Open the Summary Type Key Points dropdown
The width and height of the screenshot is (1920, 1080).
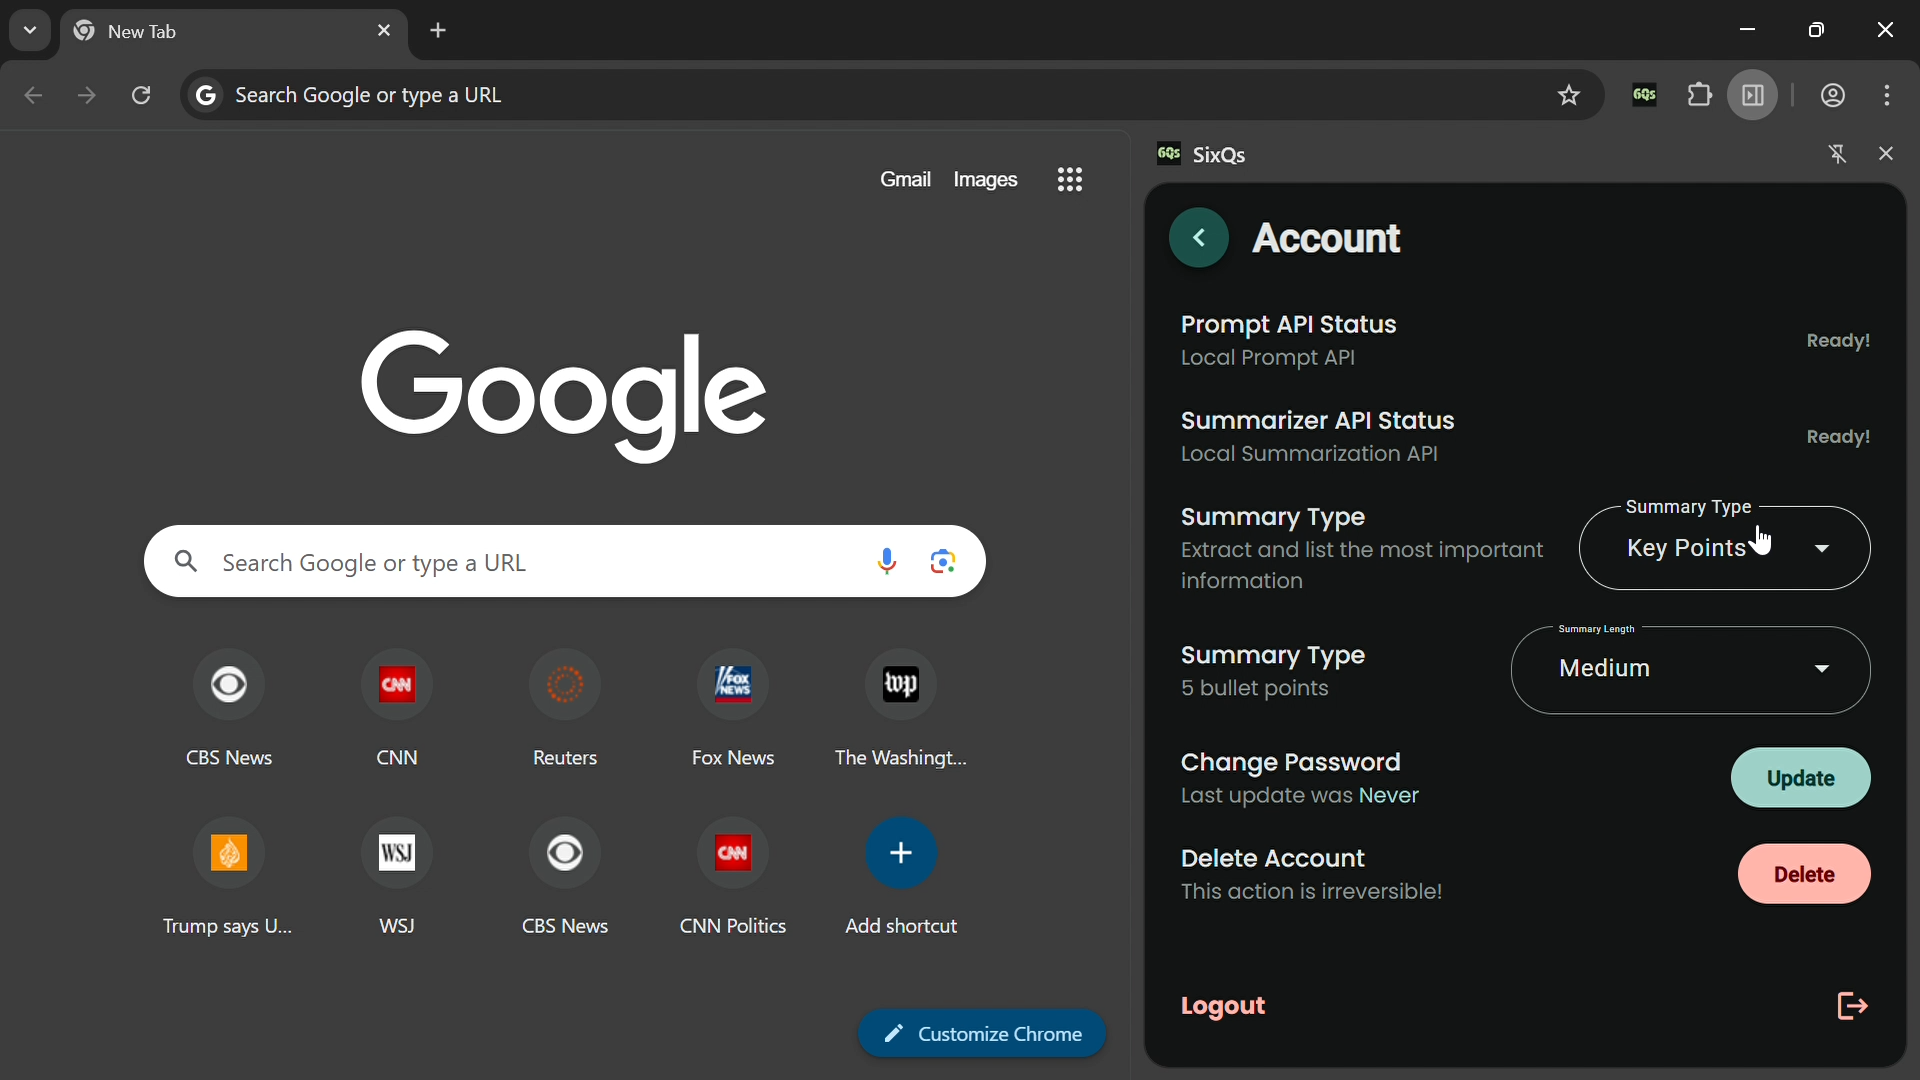pyautogui.click(x=1725, y=549)
